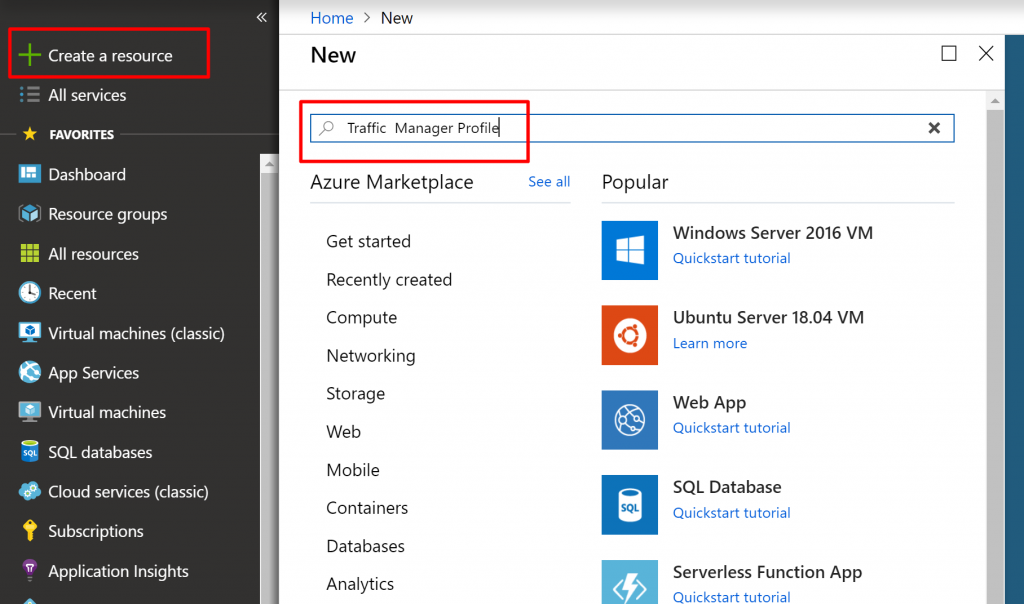
Task: Click the Serverless Function App tile icon
Action: pyautogui.click(x=630, y=582)
